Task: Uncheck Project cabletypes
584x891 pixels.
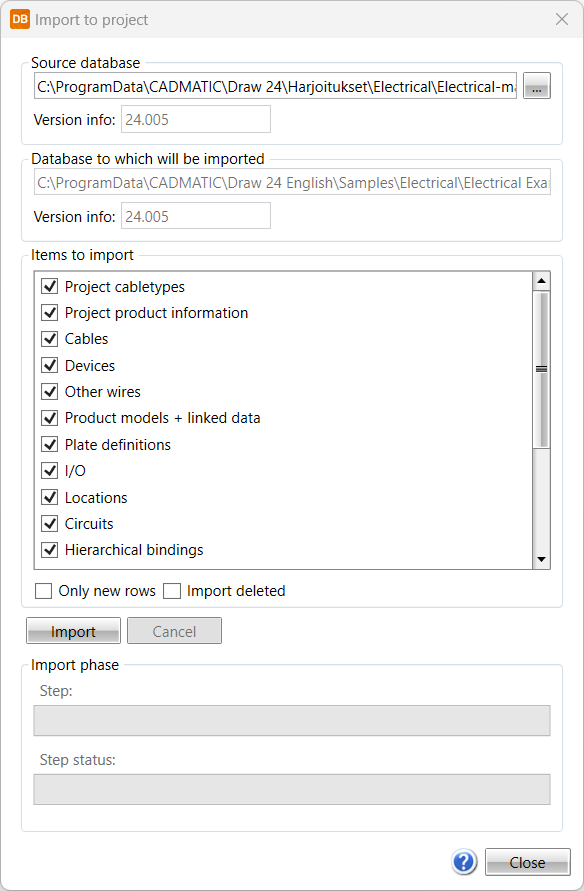Action: tap(50, 286)
